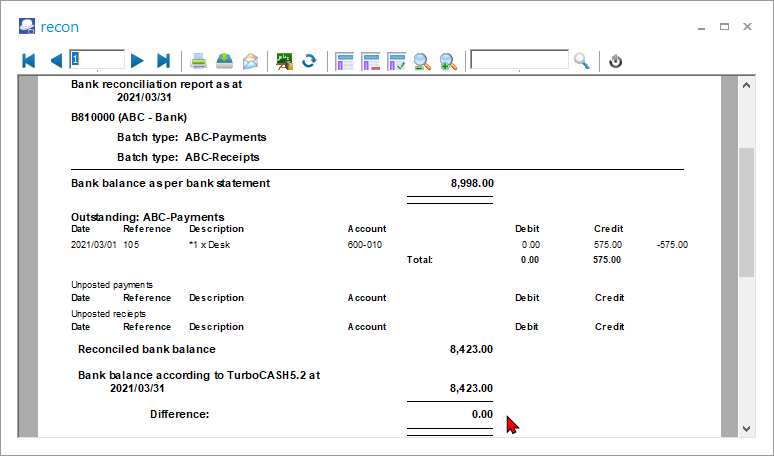Toggle the first page layout view icon
Screen dimensions: 774x456
[345, 61]
